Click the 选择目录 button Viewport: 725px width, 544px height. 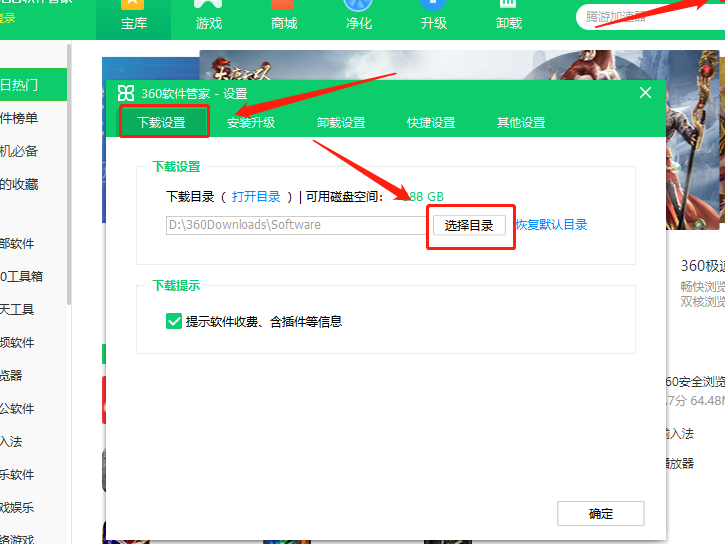[x=469, y=226]
